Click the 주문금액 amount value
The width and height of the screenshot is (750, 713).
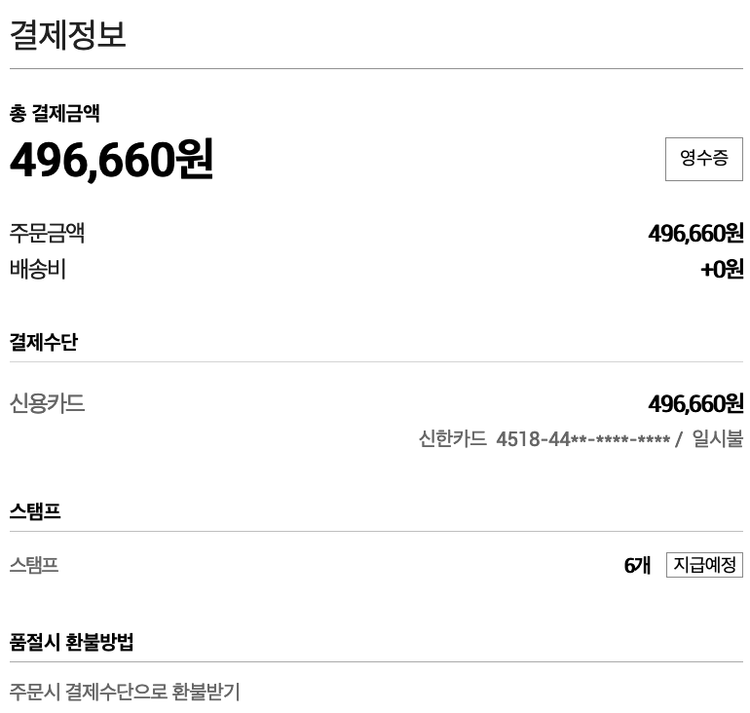click(x=695, y=234)
